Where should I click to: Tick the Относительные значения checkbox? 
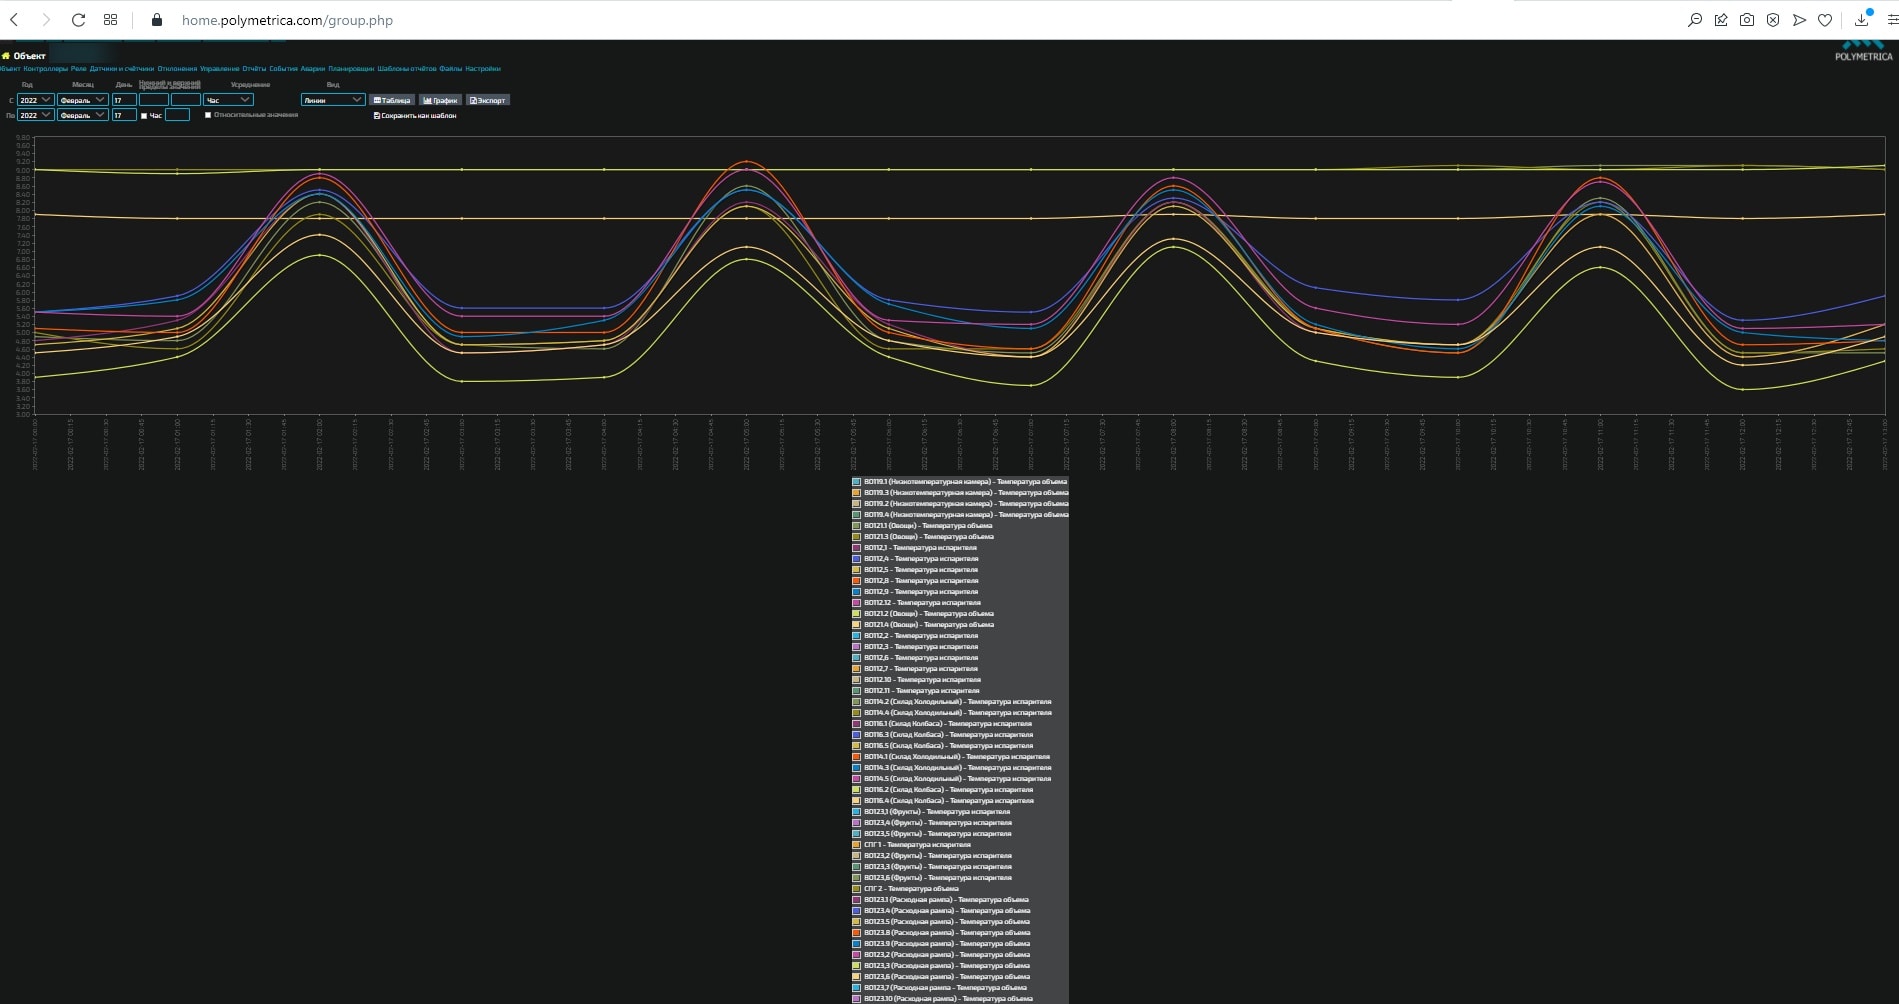pyautogui.click(x=208, y=115)
